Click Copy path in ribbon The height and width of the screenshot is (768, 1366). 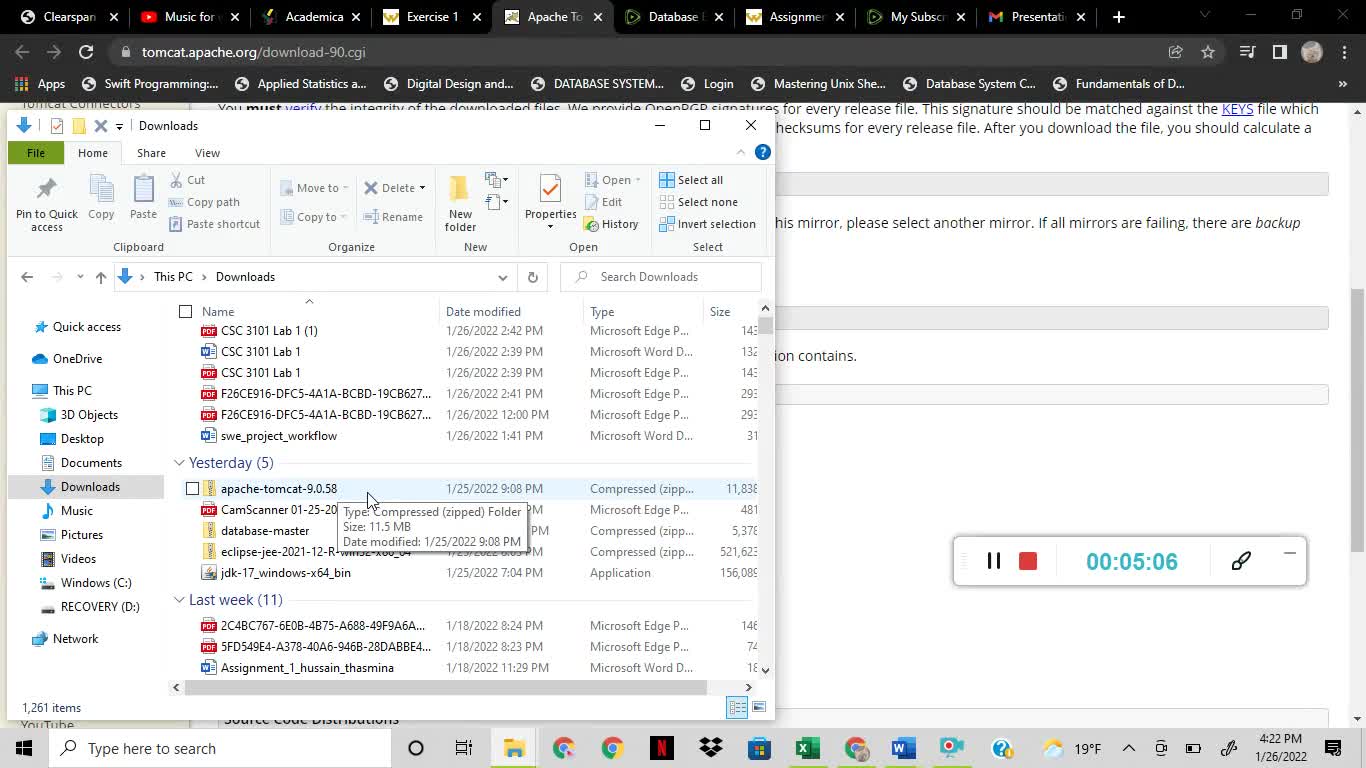[x=204, y=202]
